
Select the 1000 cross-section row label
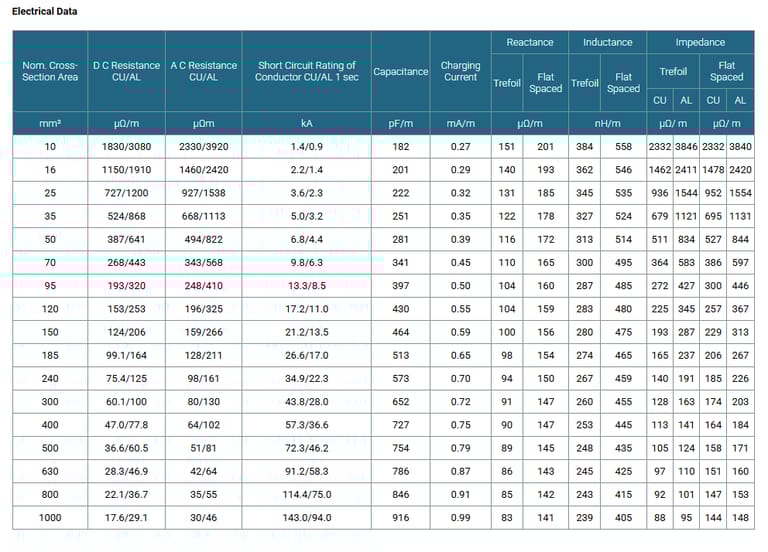point(50,518)
